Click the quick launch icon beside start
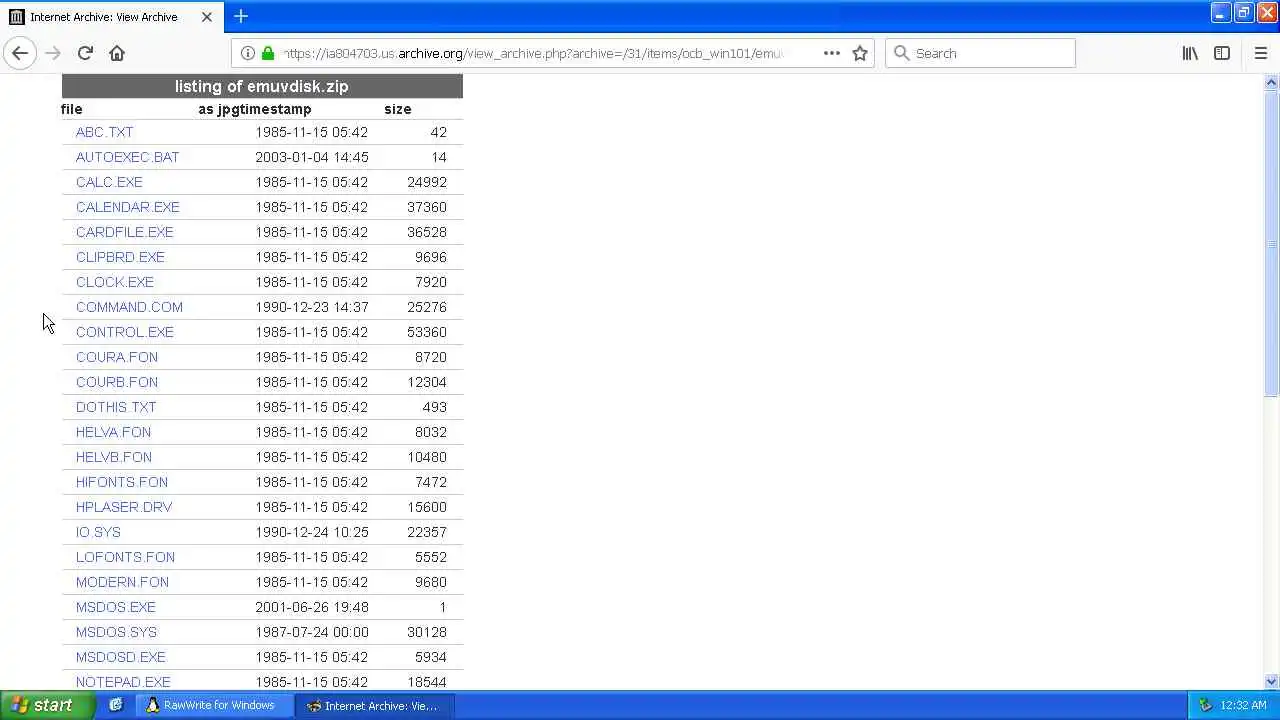Viewport: 1280px width, 720px height. point(116,705)
